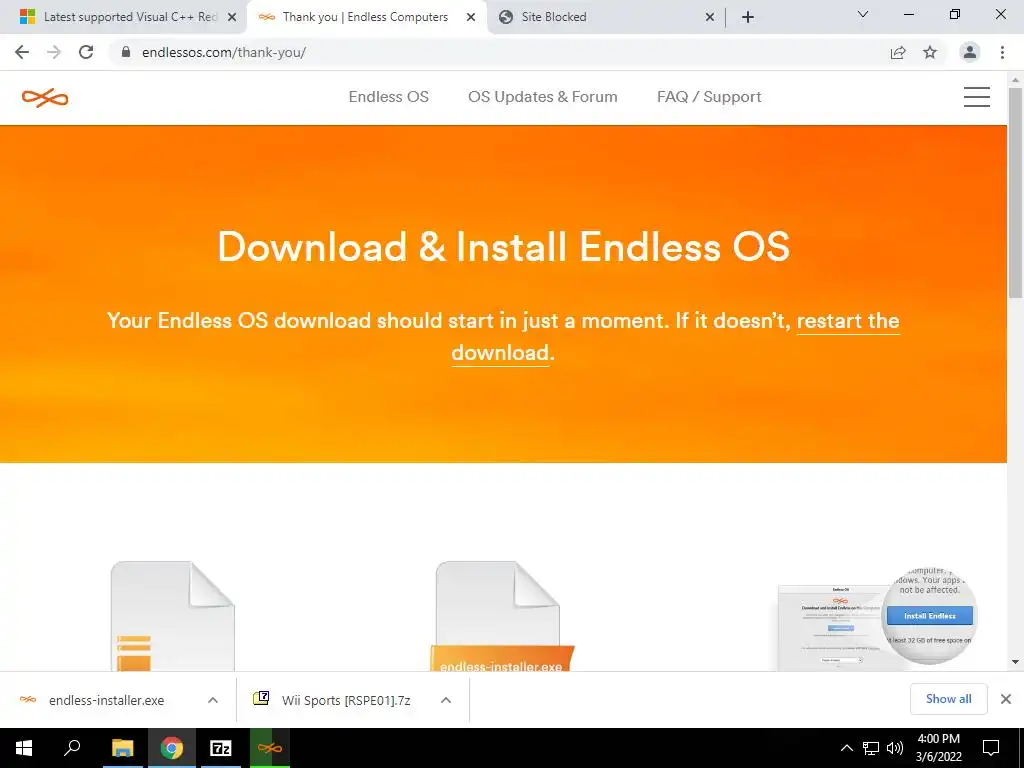Viewport: 1024px width, 768px height.
Task: Reload the current page
Action: coord(86,52)
